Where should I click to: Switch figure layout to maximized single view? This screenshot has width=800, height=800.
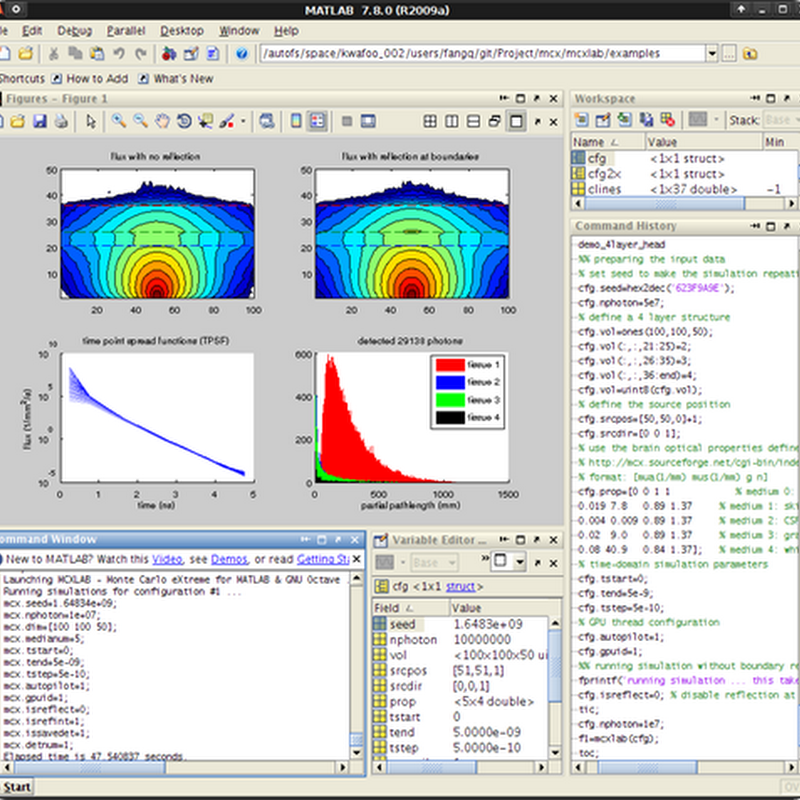[516, 121]
